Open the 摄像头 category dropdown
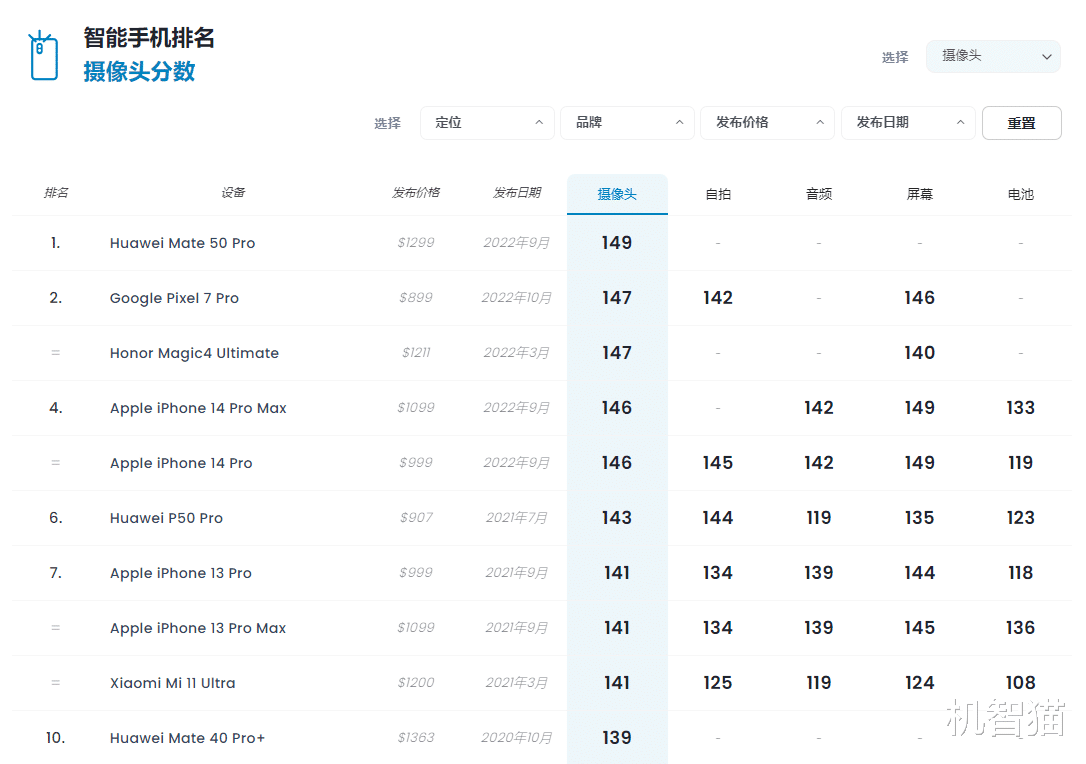Viewport: 1086px width, 764px height. [993, 56]
